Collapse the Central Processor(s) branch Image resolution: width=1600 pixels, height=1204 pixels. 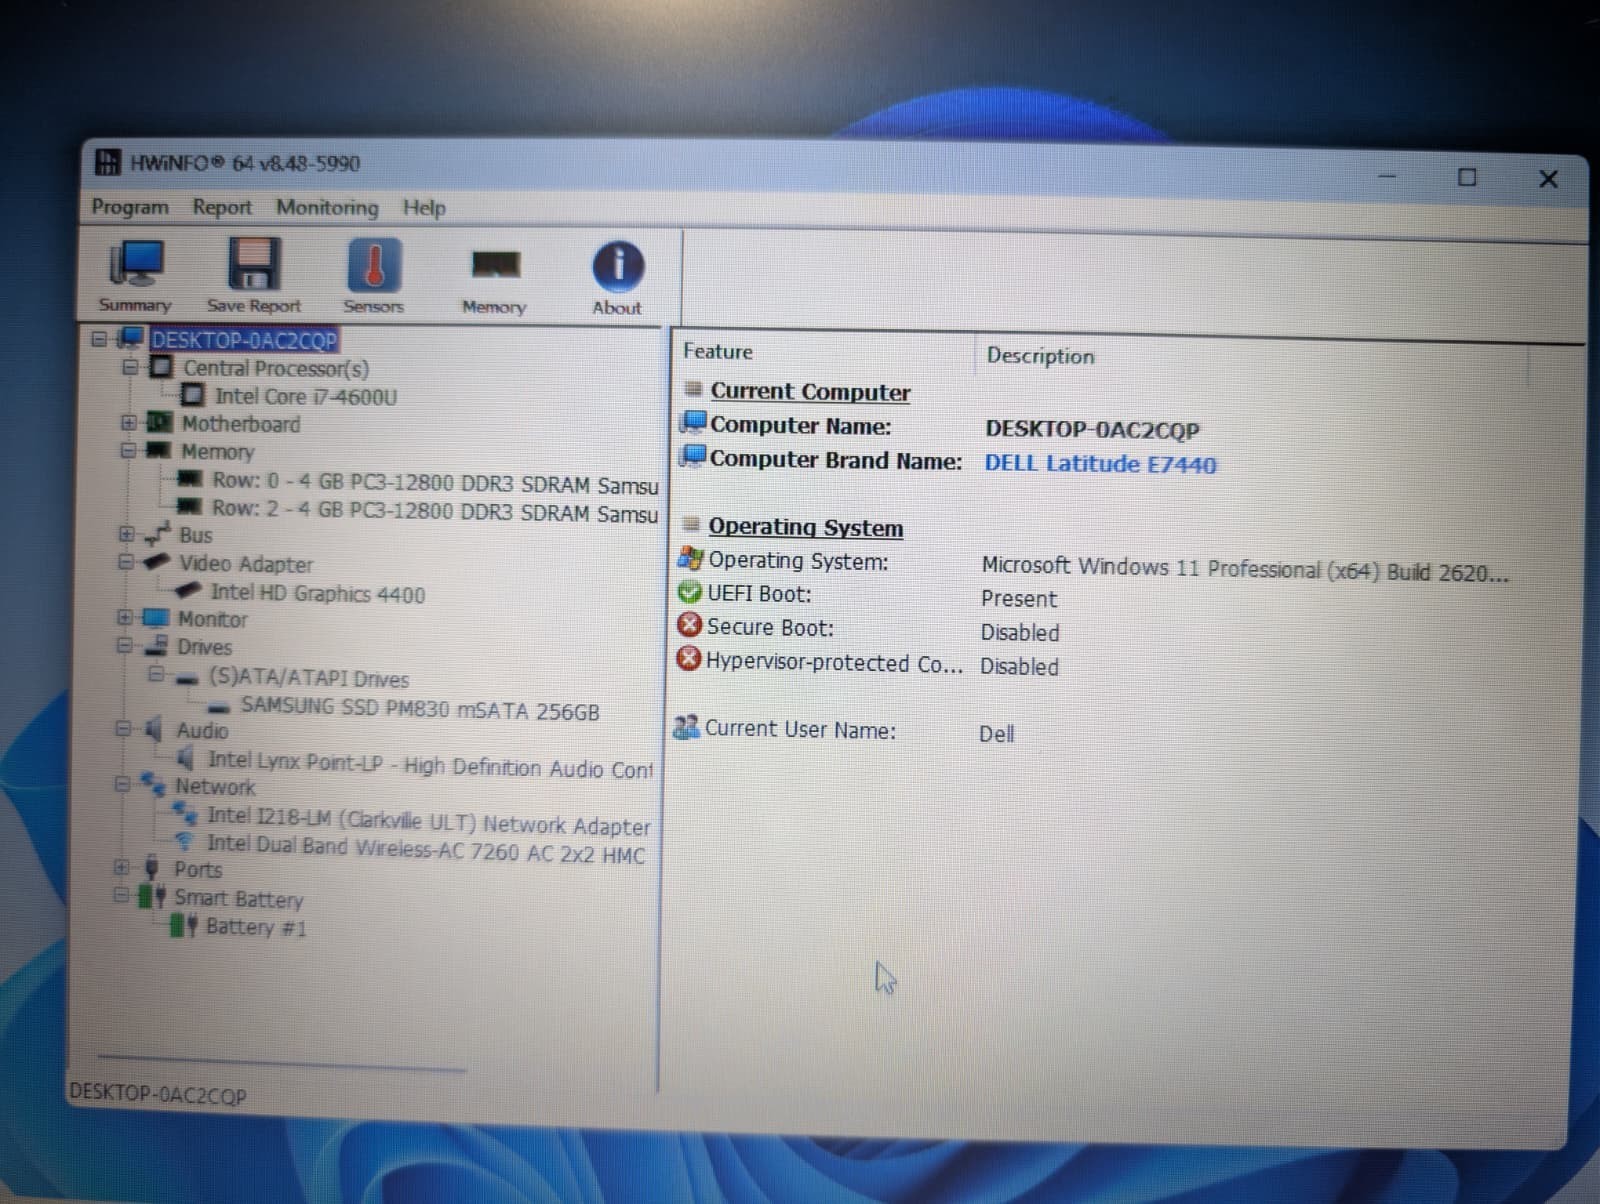tap(129, 367)
